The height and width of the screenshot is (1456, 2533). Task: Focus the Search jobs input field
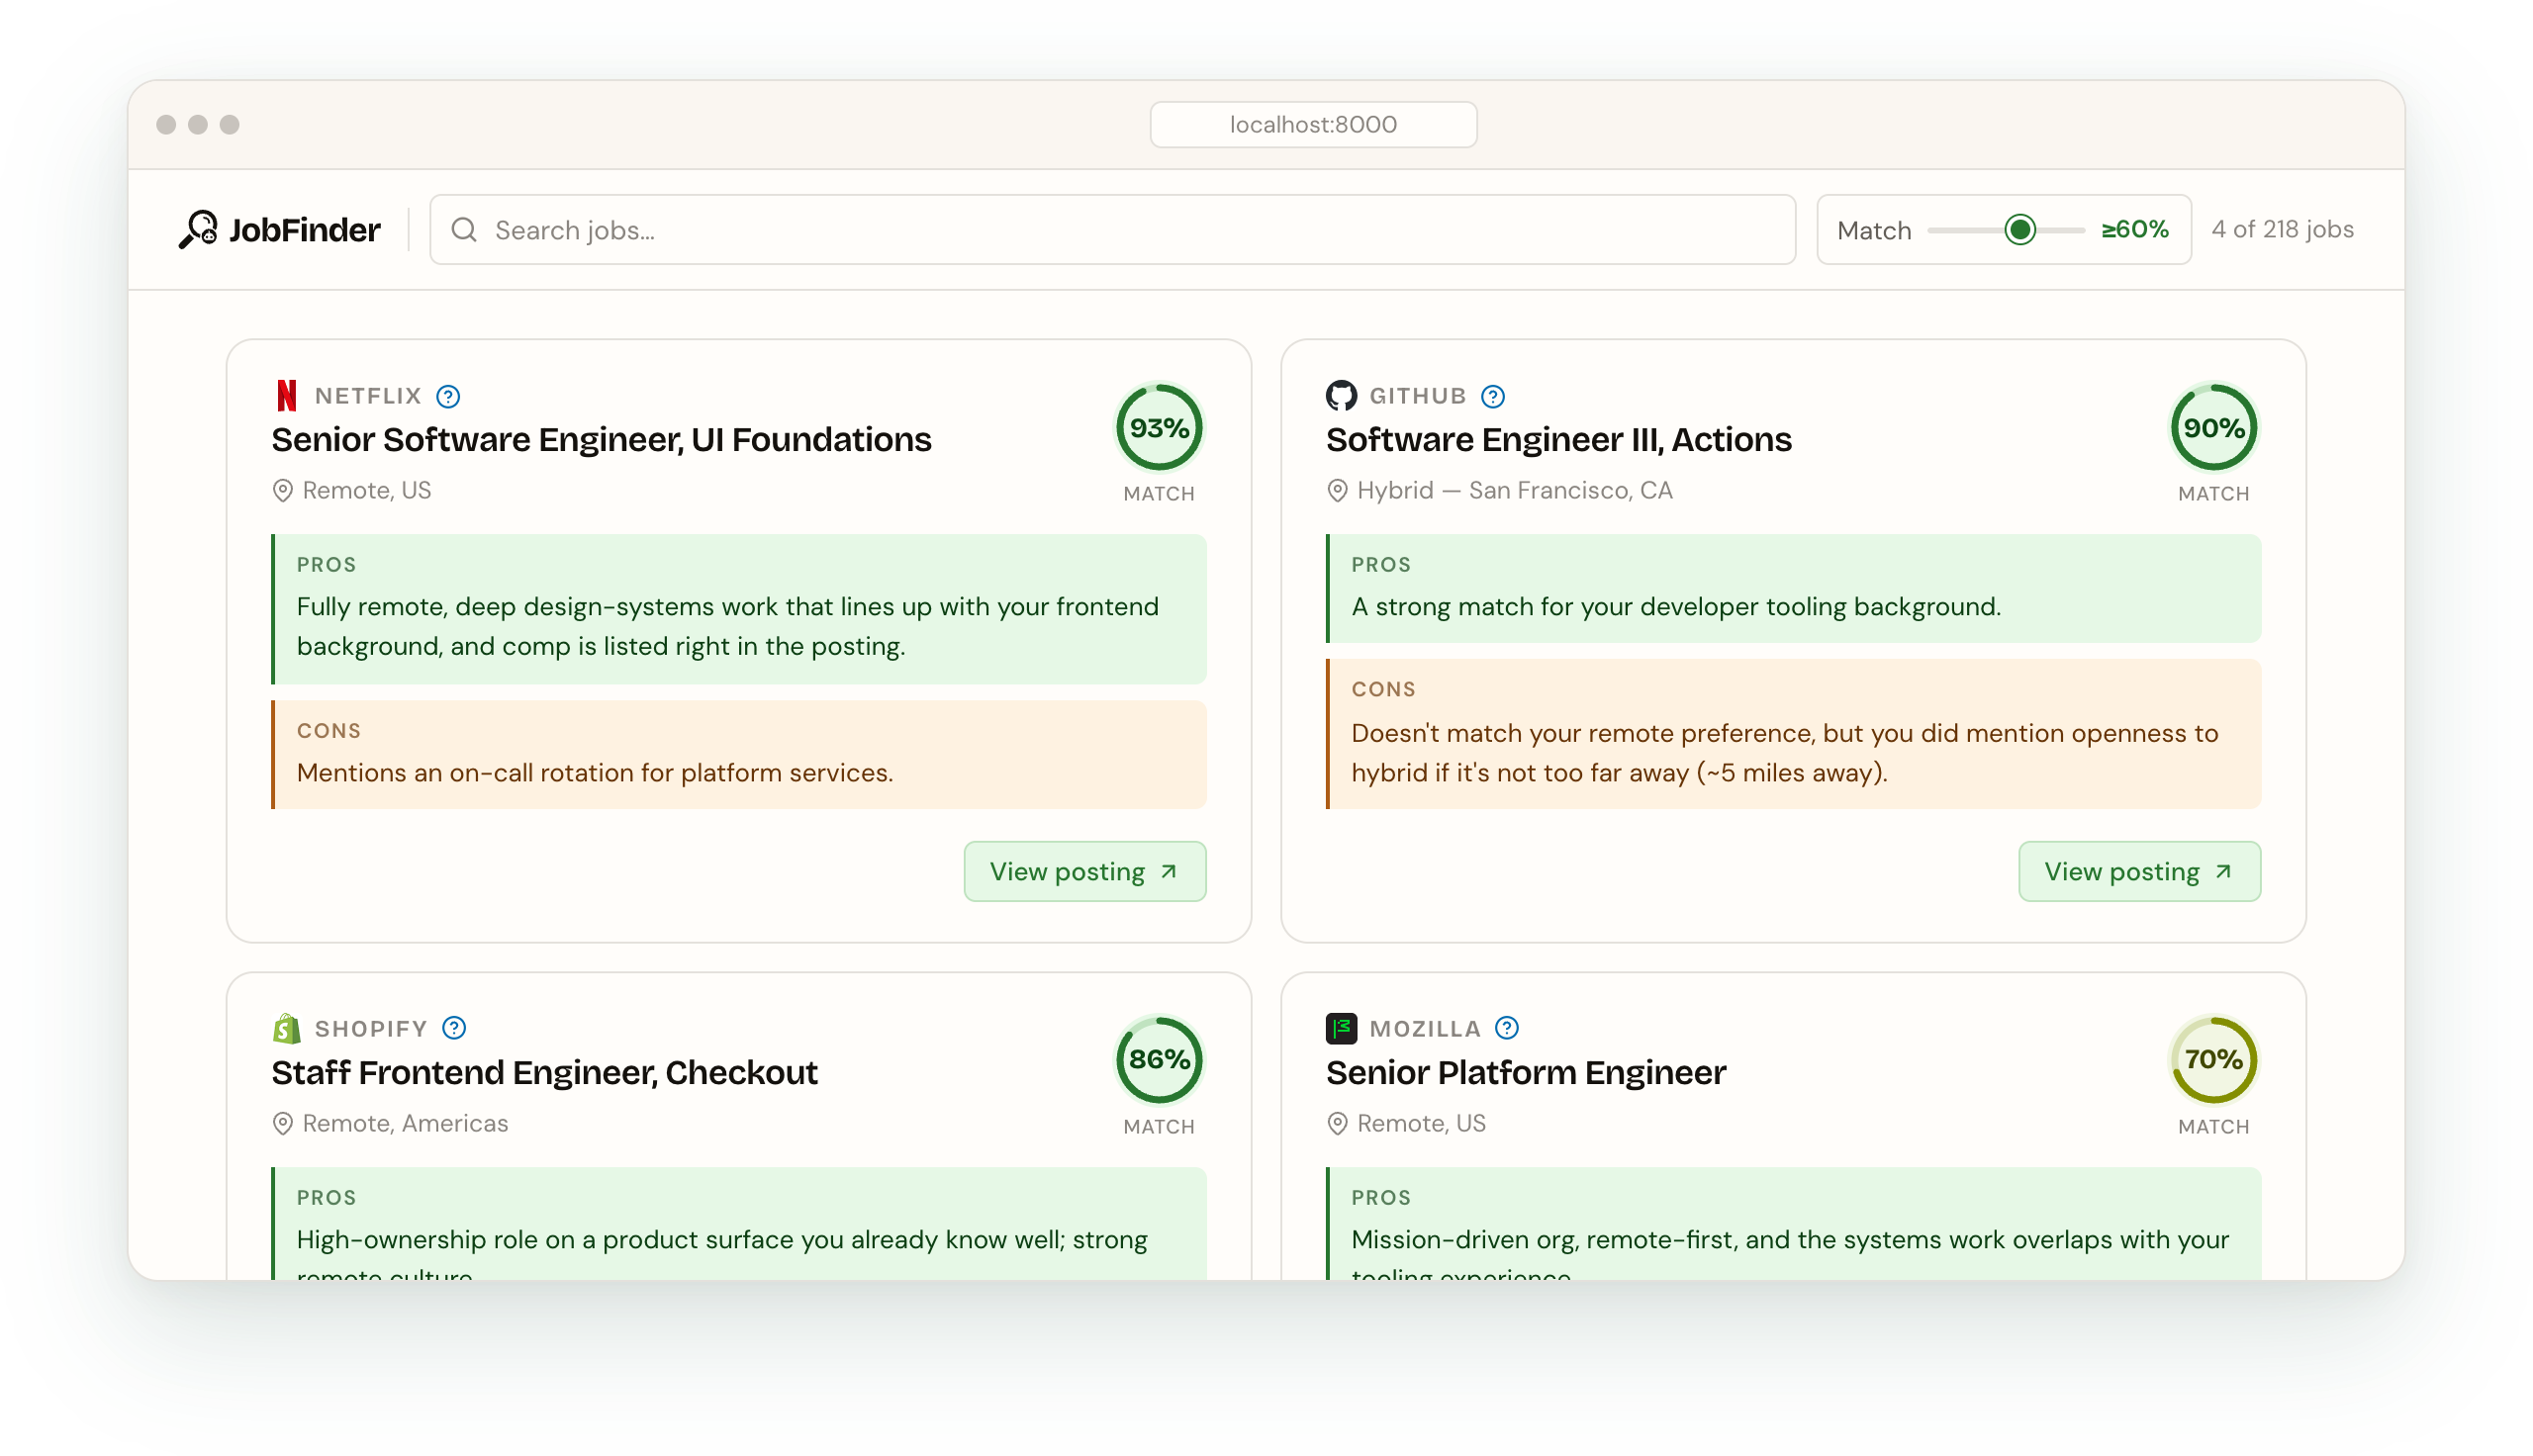point(1112,230)
